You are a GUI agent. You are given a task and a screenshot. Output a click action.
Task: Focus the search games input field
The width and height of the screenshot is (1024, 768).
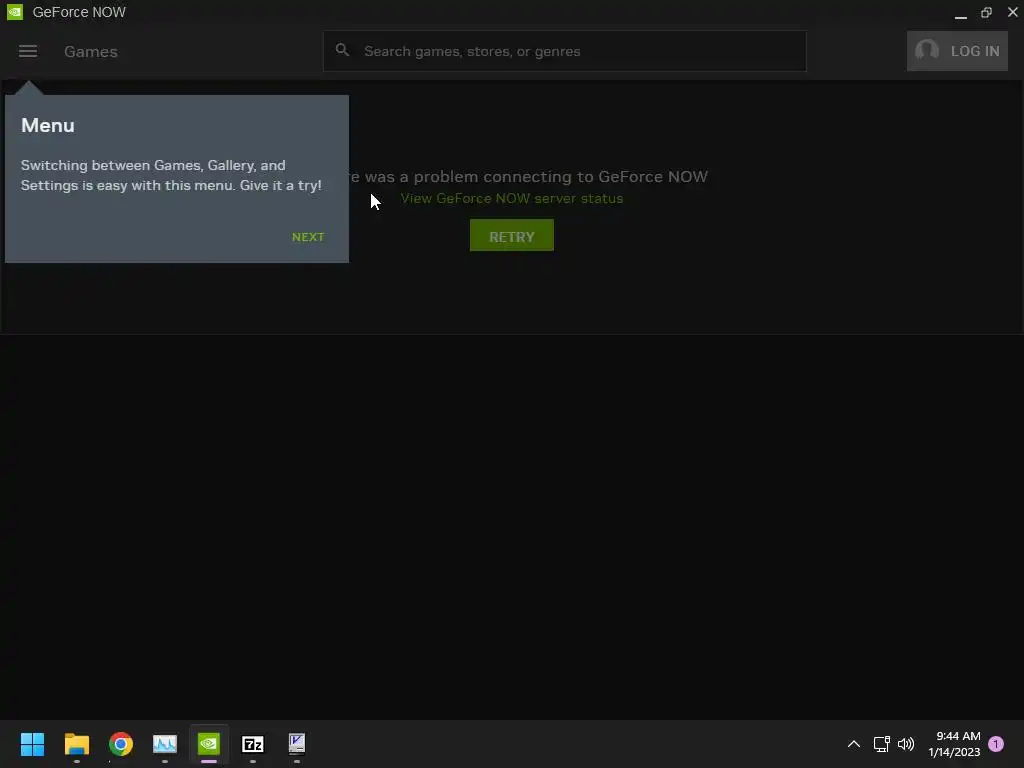(x=564, y=51)
